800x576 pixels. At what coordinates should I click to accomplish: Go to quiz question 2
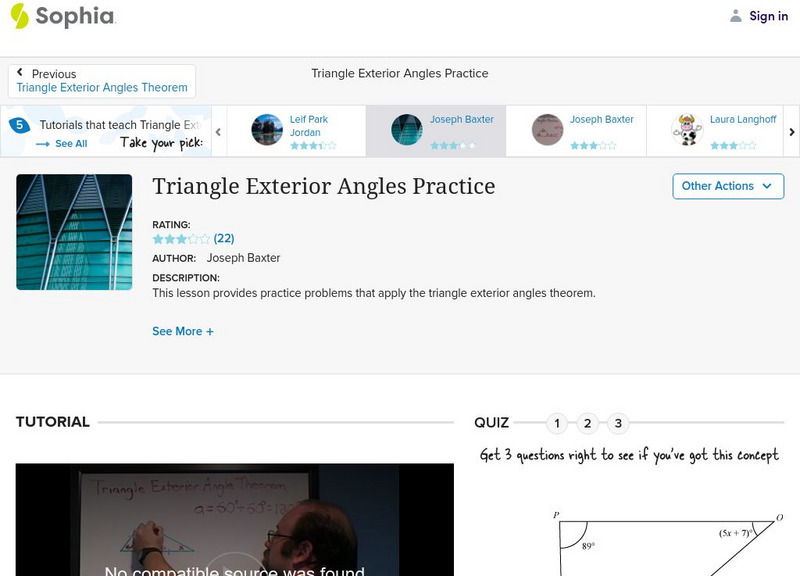[x=587, y=423]
